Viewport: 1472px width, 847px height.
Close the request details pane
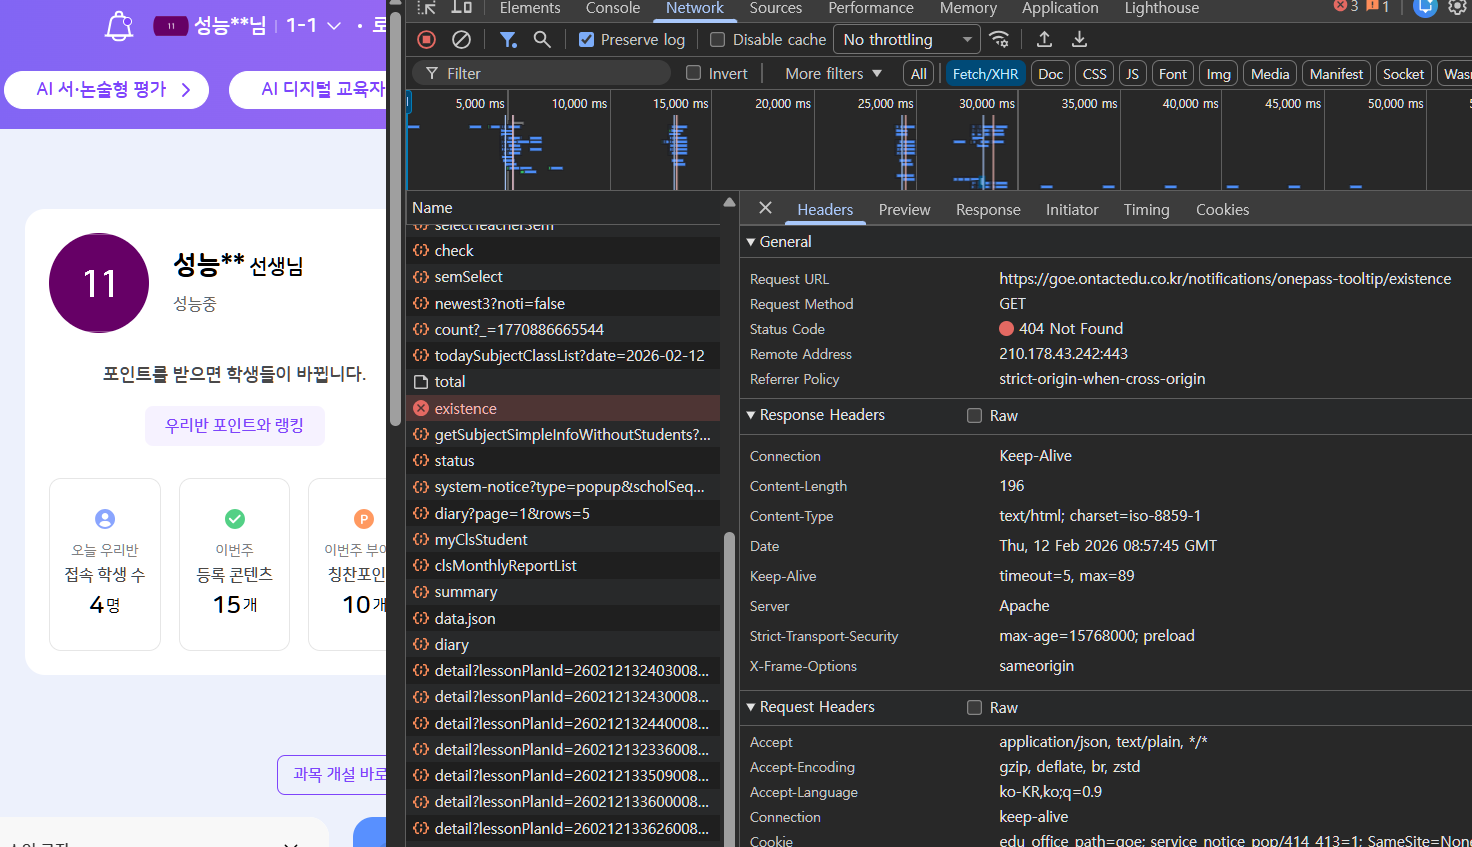coord(765,208)
